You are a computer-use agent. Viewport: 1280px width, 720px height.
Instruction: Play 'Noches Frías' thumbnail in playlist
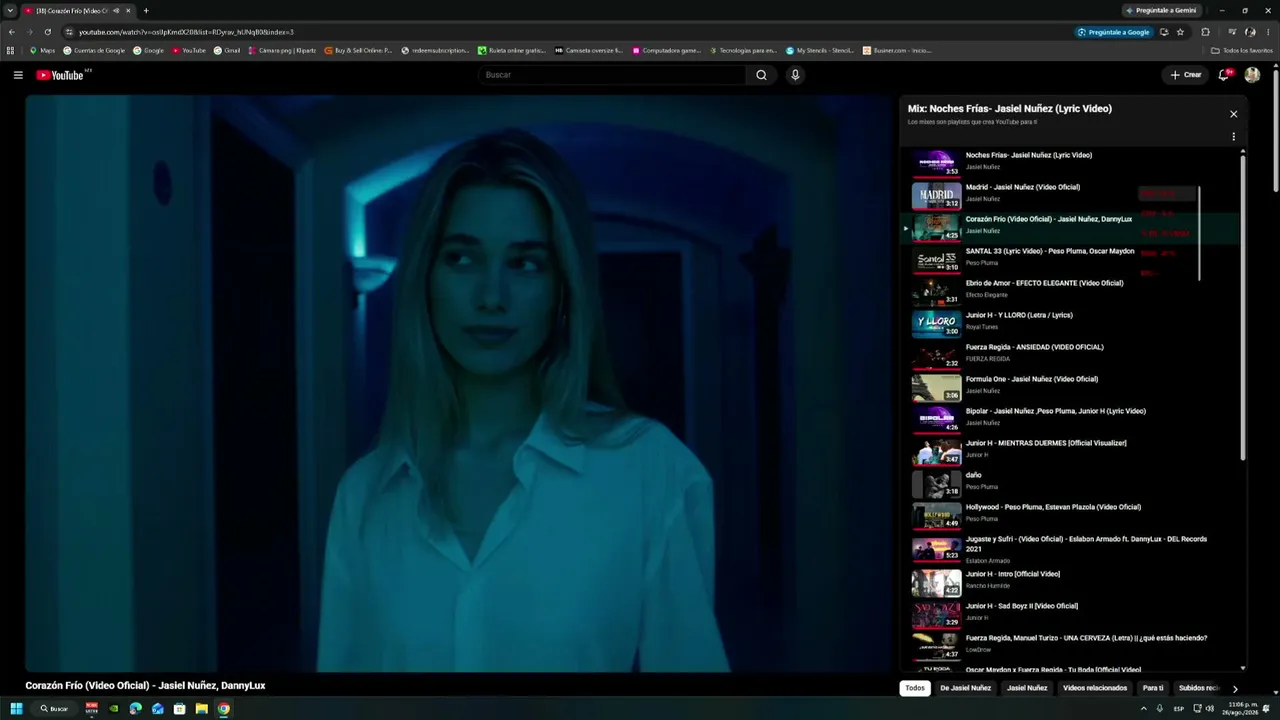pyautogui.click(x=936, y=163)
